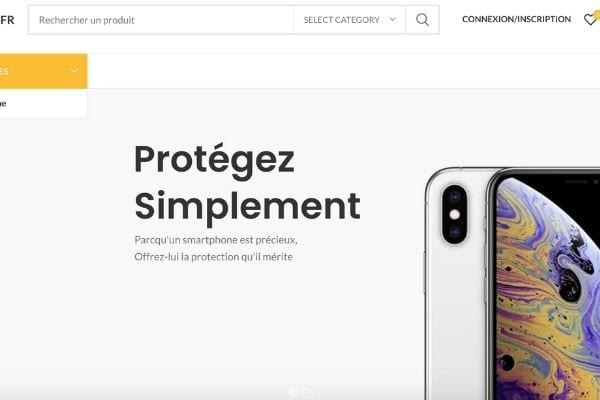Click the magnifier search icon
Screen dimensions: 600x400
click(422, 20)
